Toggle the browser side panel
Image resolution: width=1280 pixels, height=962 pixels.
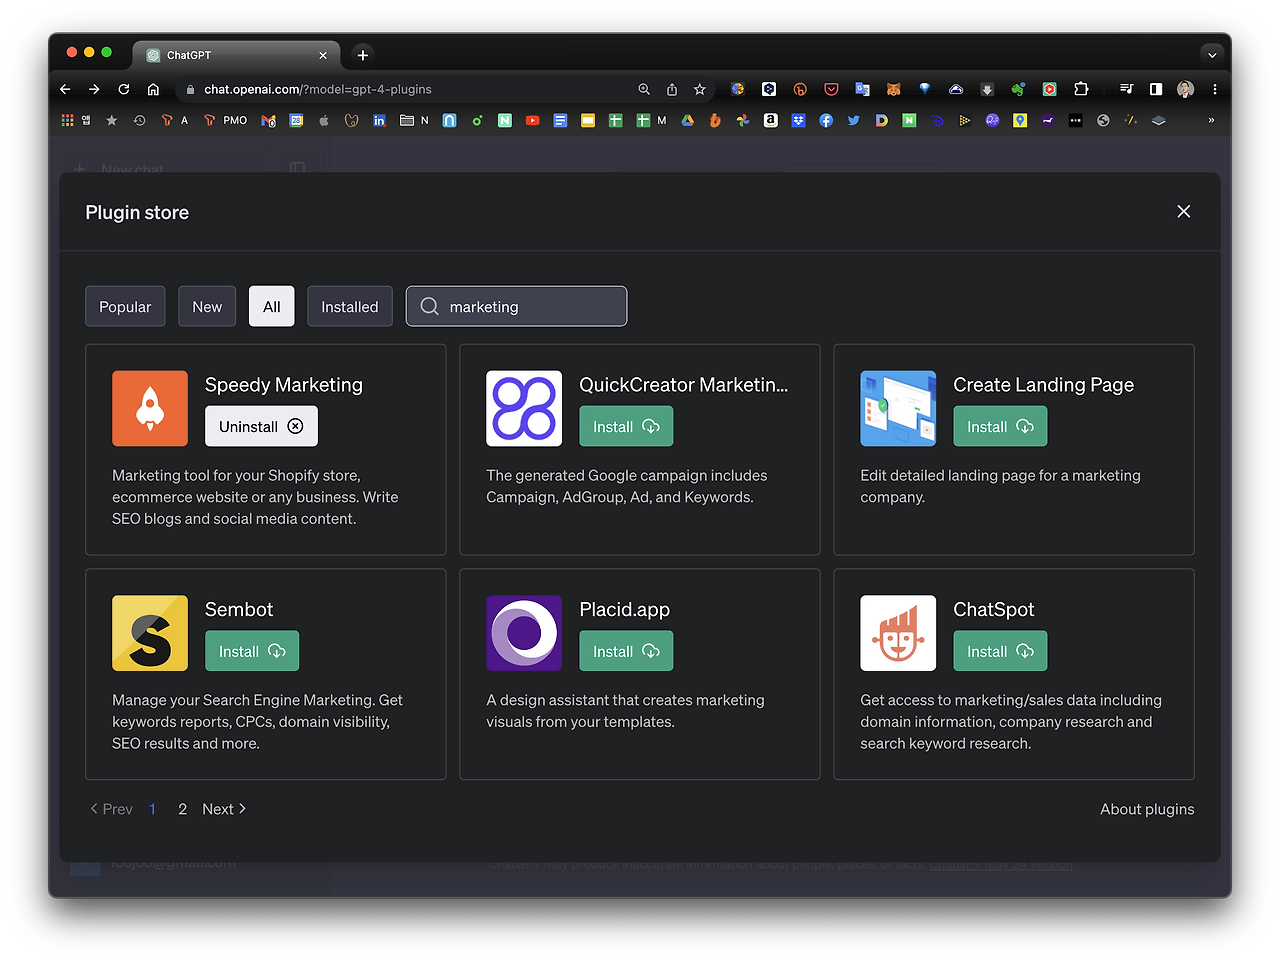coord(1156,89)
